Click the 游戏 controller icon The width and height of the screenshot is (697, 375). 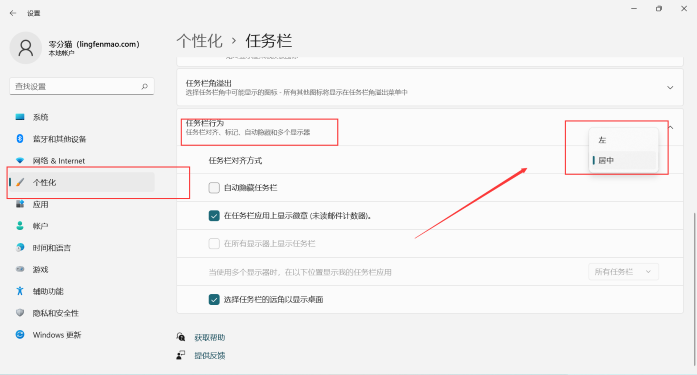point(20,269)
